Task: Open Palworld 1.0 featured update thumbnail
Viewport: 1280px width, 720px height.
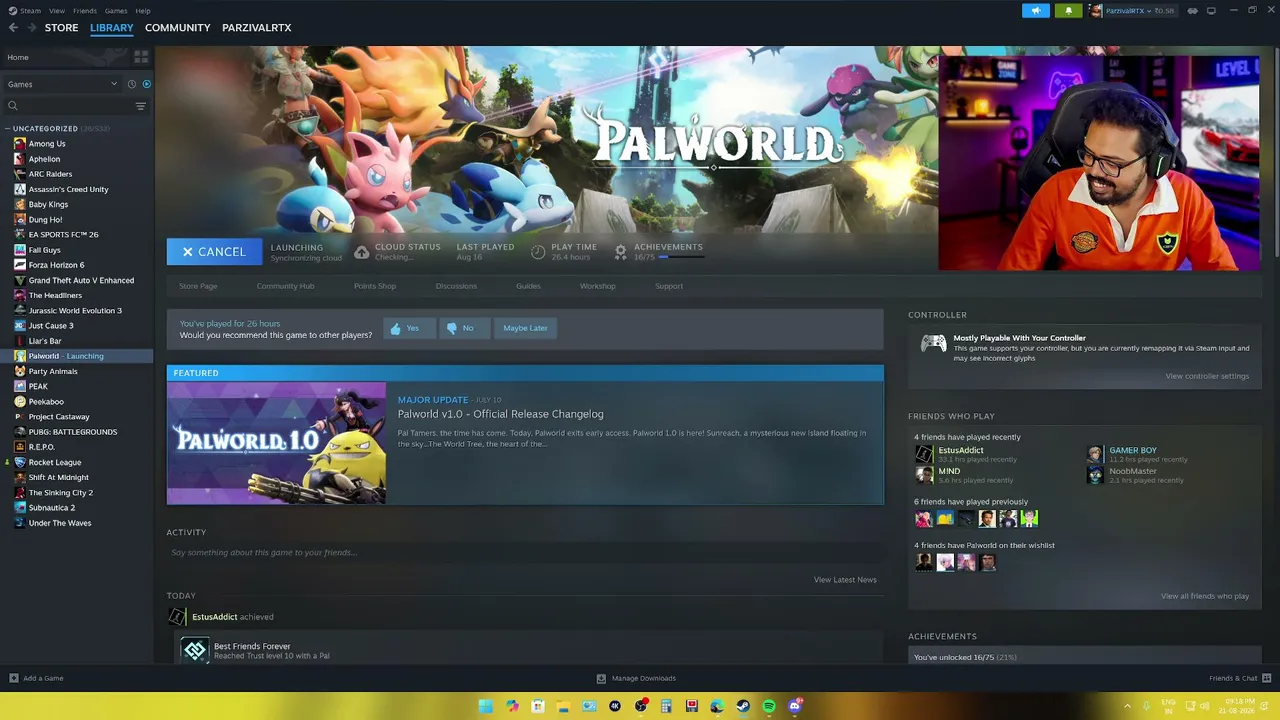Action: click(276, 443)
